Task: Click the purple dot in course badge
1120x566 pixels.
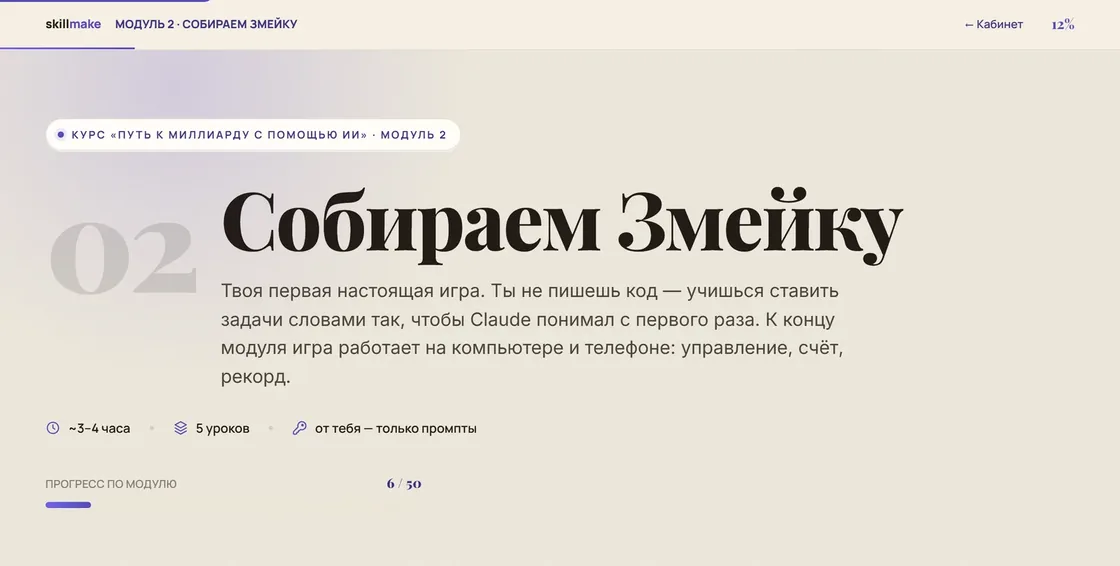Action: [61, 135]
